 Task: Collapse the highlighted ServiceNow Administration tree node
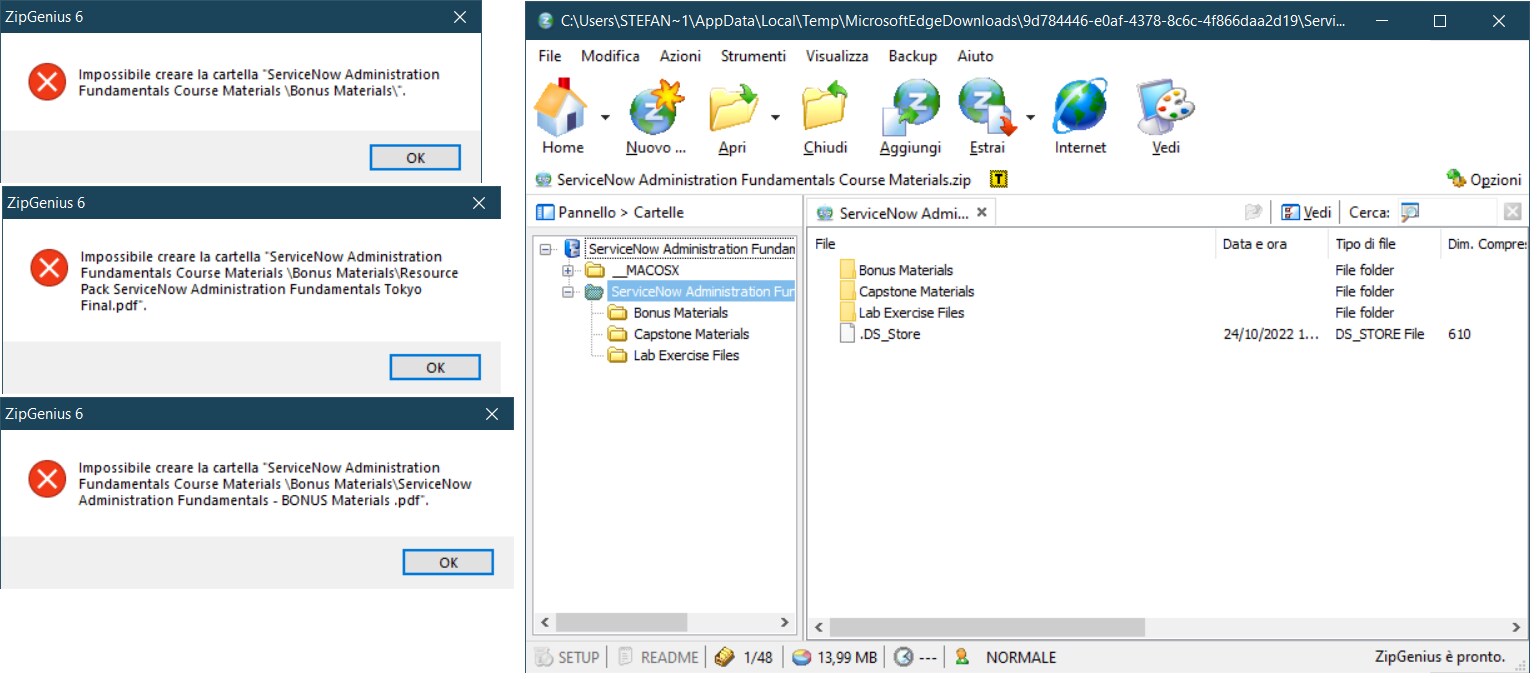[567, 292]
